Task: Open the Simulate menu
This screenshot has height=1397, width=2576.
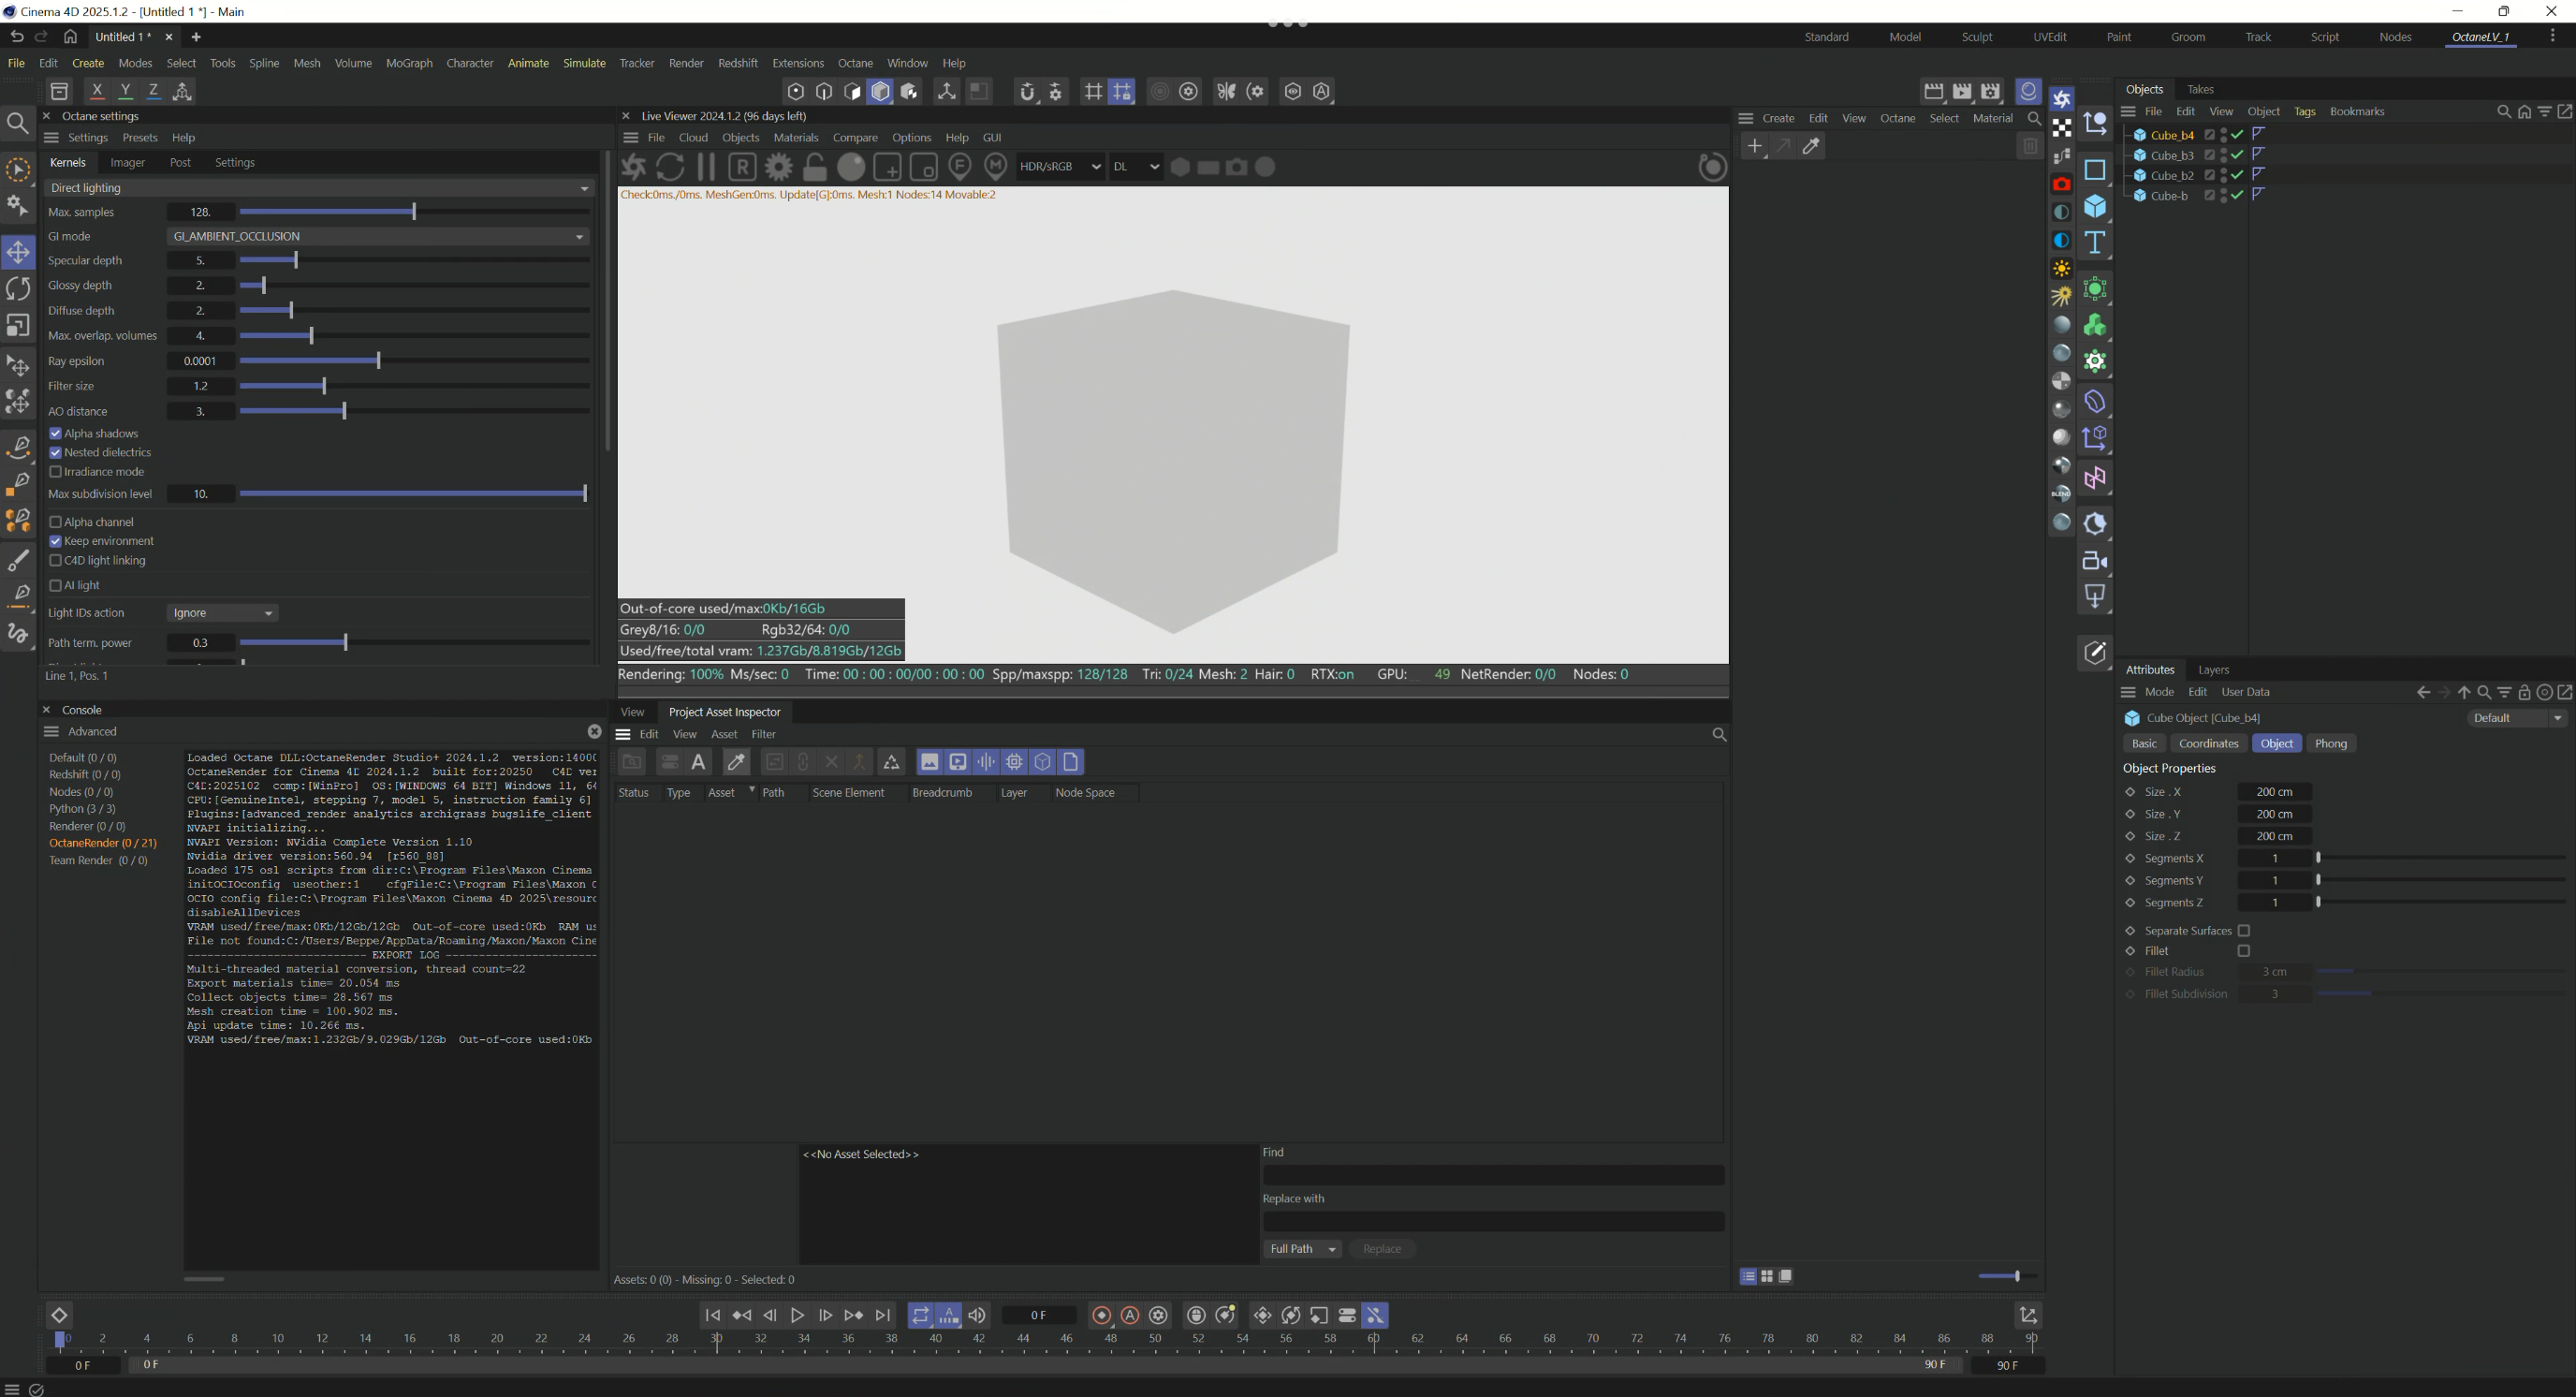Action: tap(584, 63)
